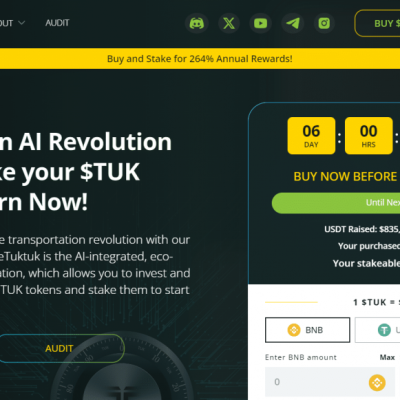The height and width of the screenshot is (400, 400).
Task: Click the Max amount link
Action: [x=387, y=357]
